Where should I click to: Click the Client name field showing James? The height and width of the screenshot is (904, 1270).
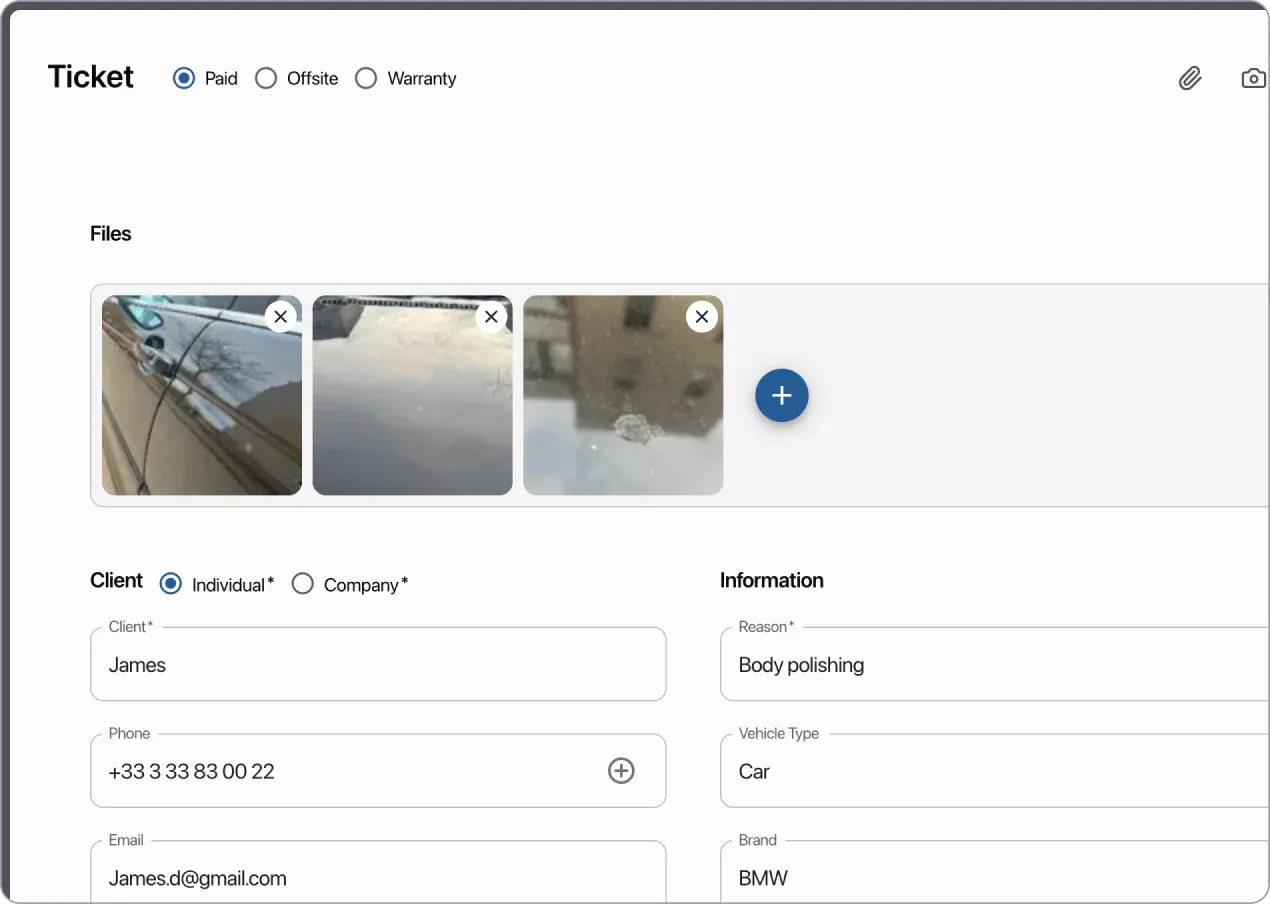pos(378,664)
